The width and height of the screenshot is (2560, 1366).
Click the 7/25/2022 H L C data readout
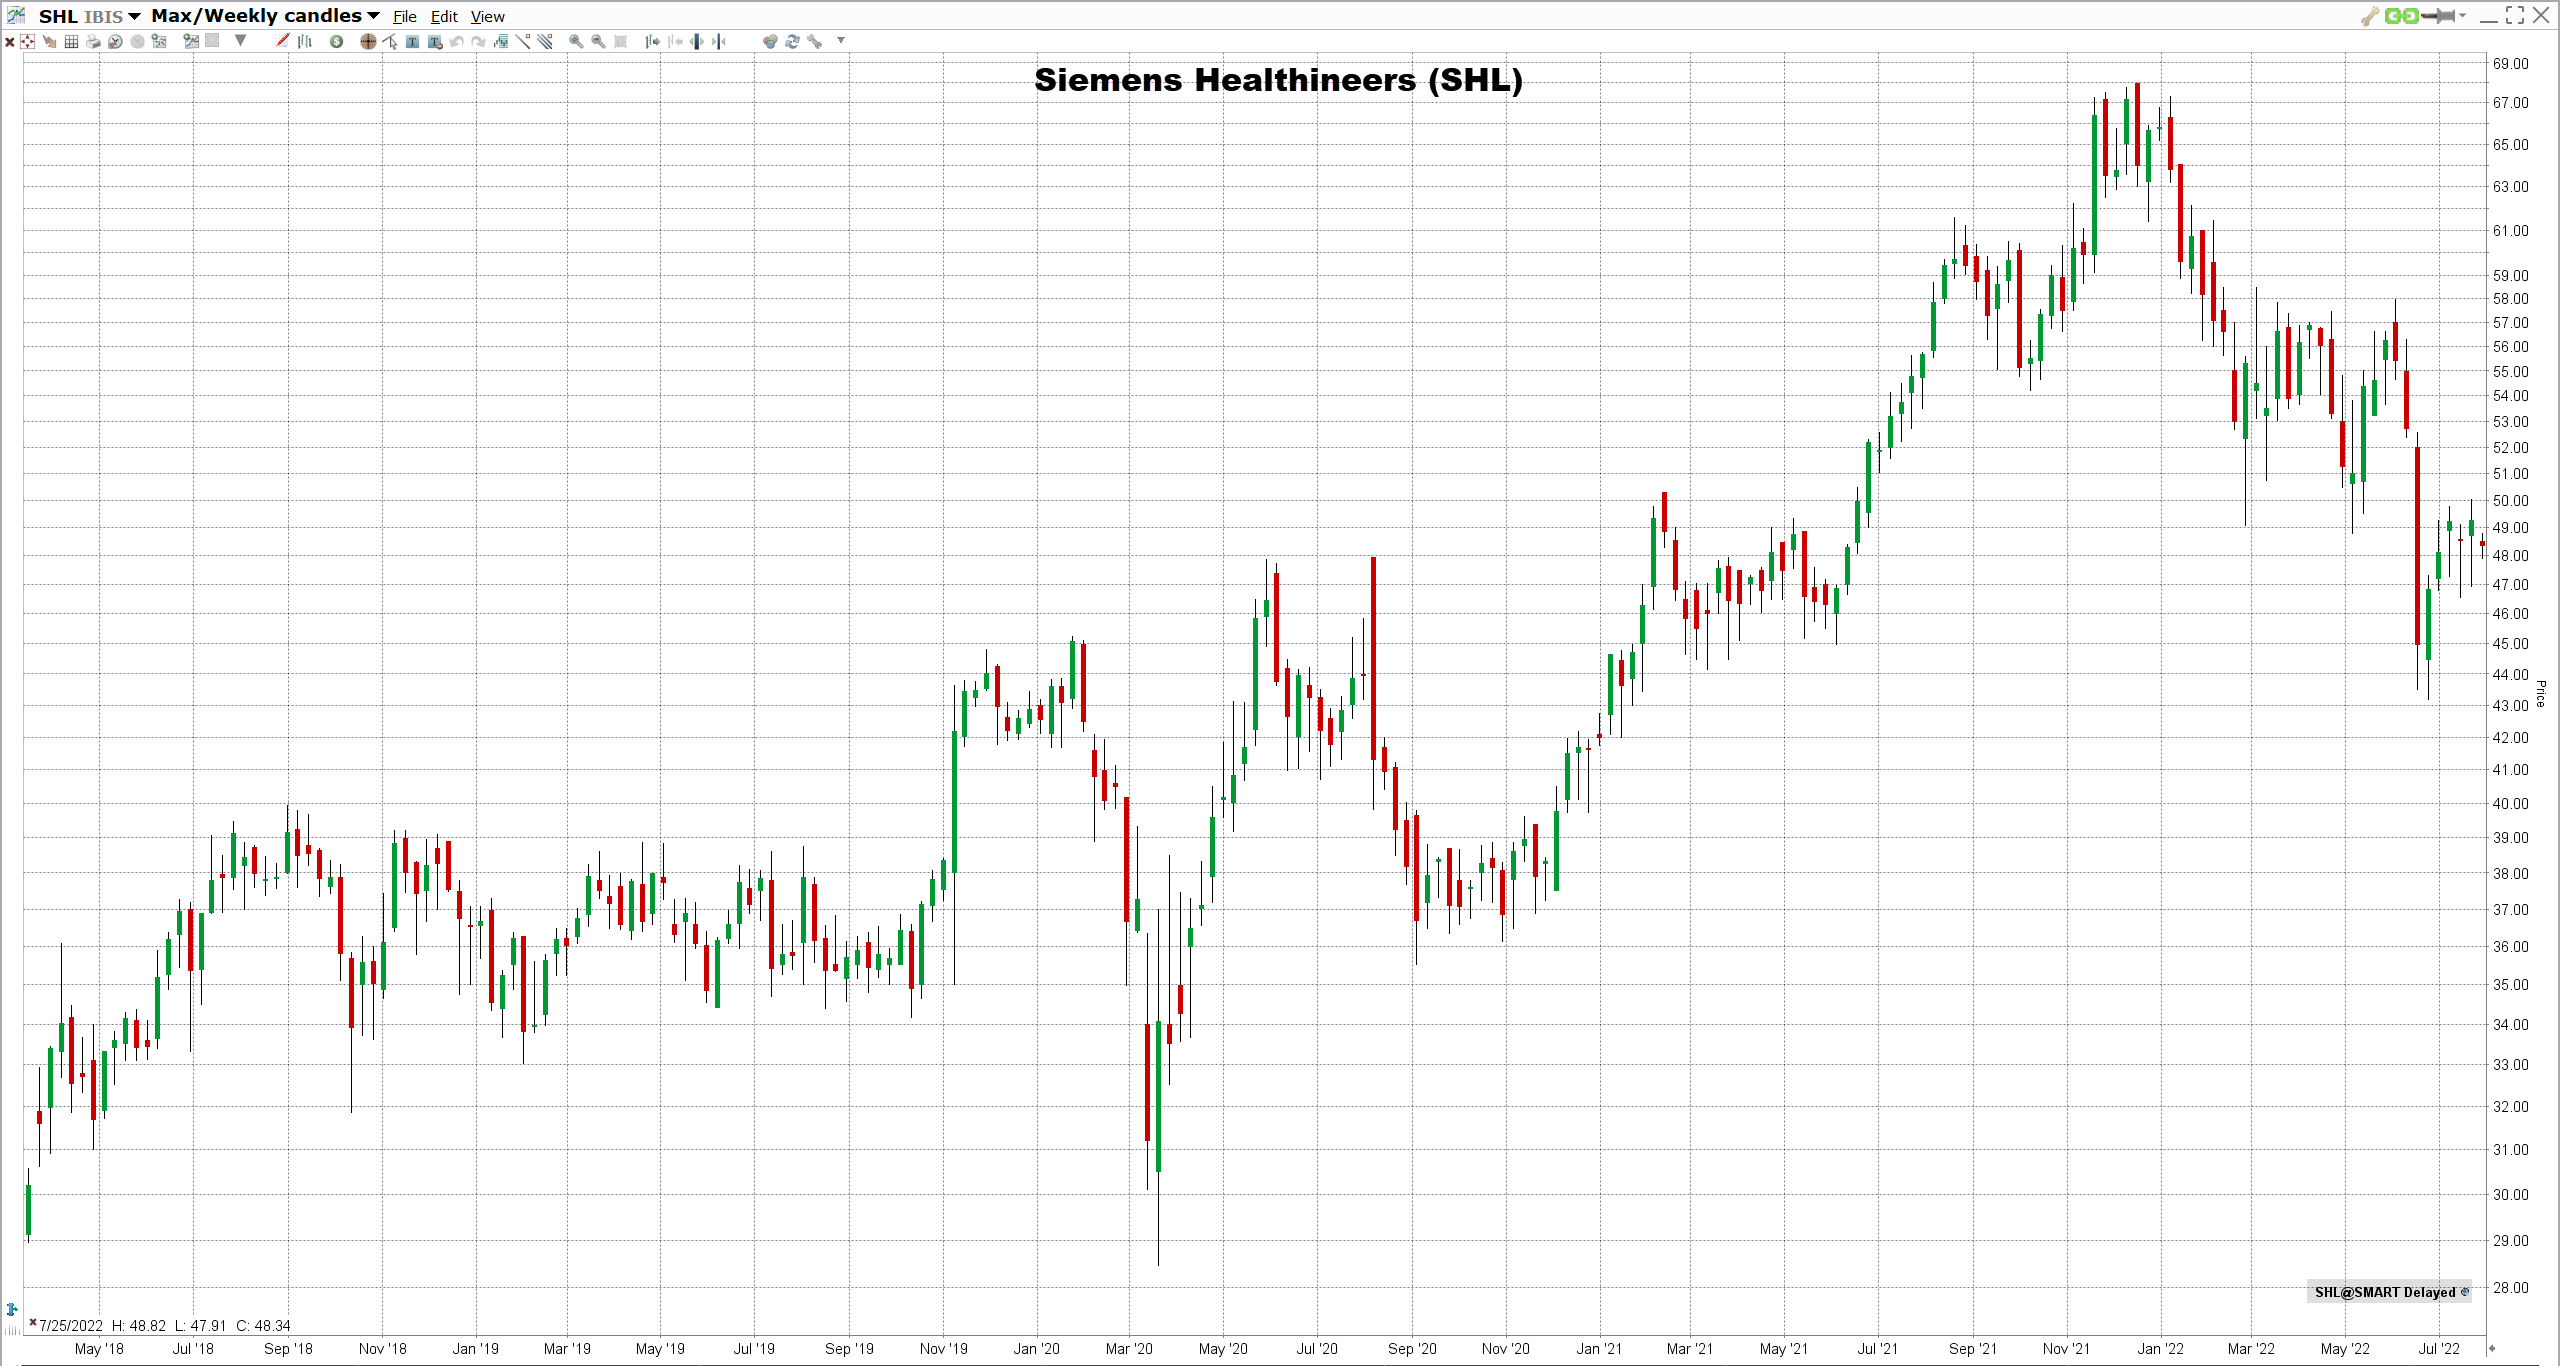[165, 1326]
